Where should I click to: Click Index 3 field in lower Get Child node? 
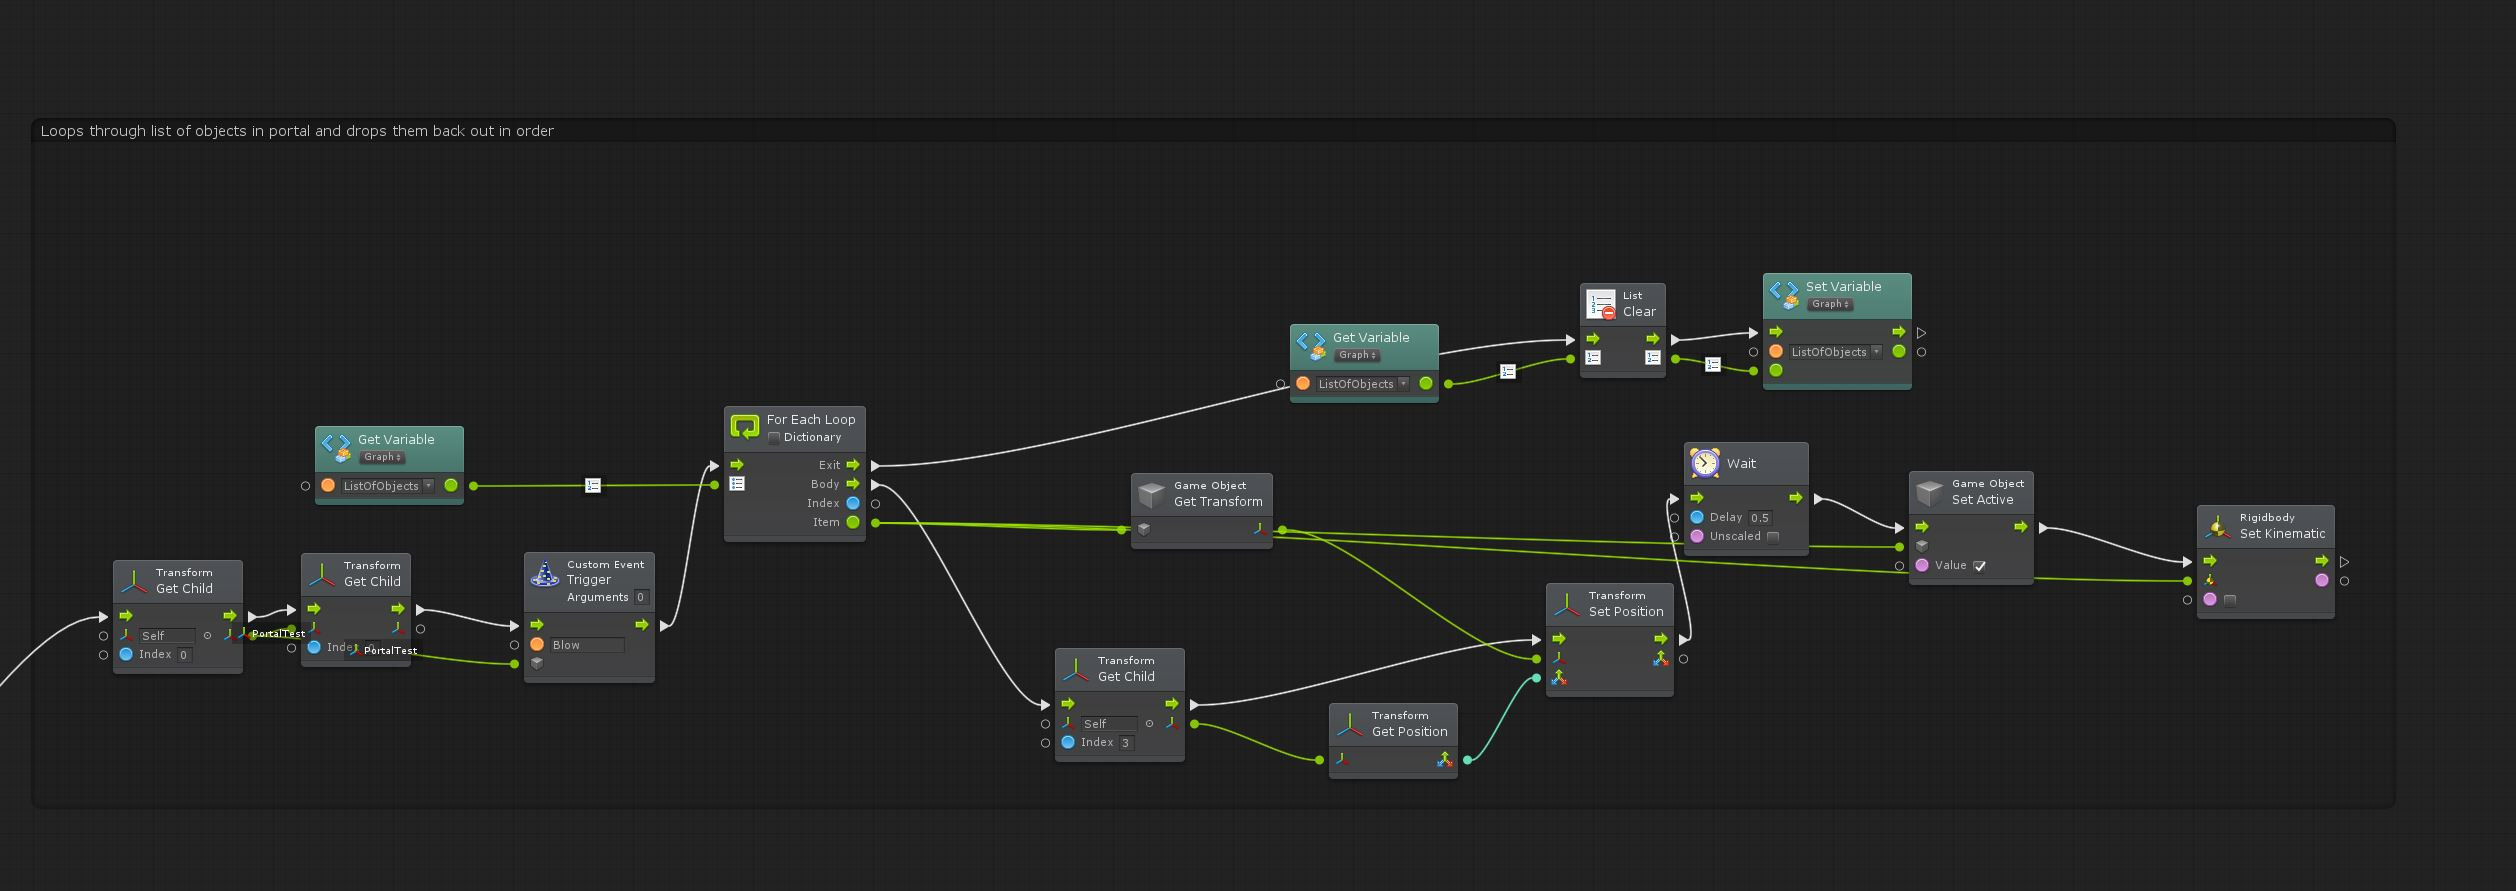click(1126, 743)
